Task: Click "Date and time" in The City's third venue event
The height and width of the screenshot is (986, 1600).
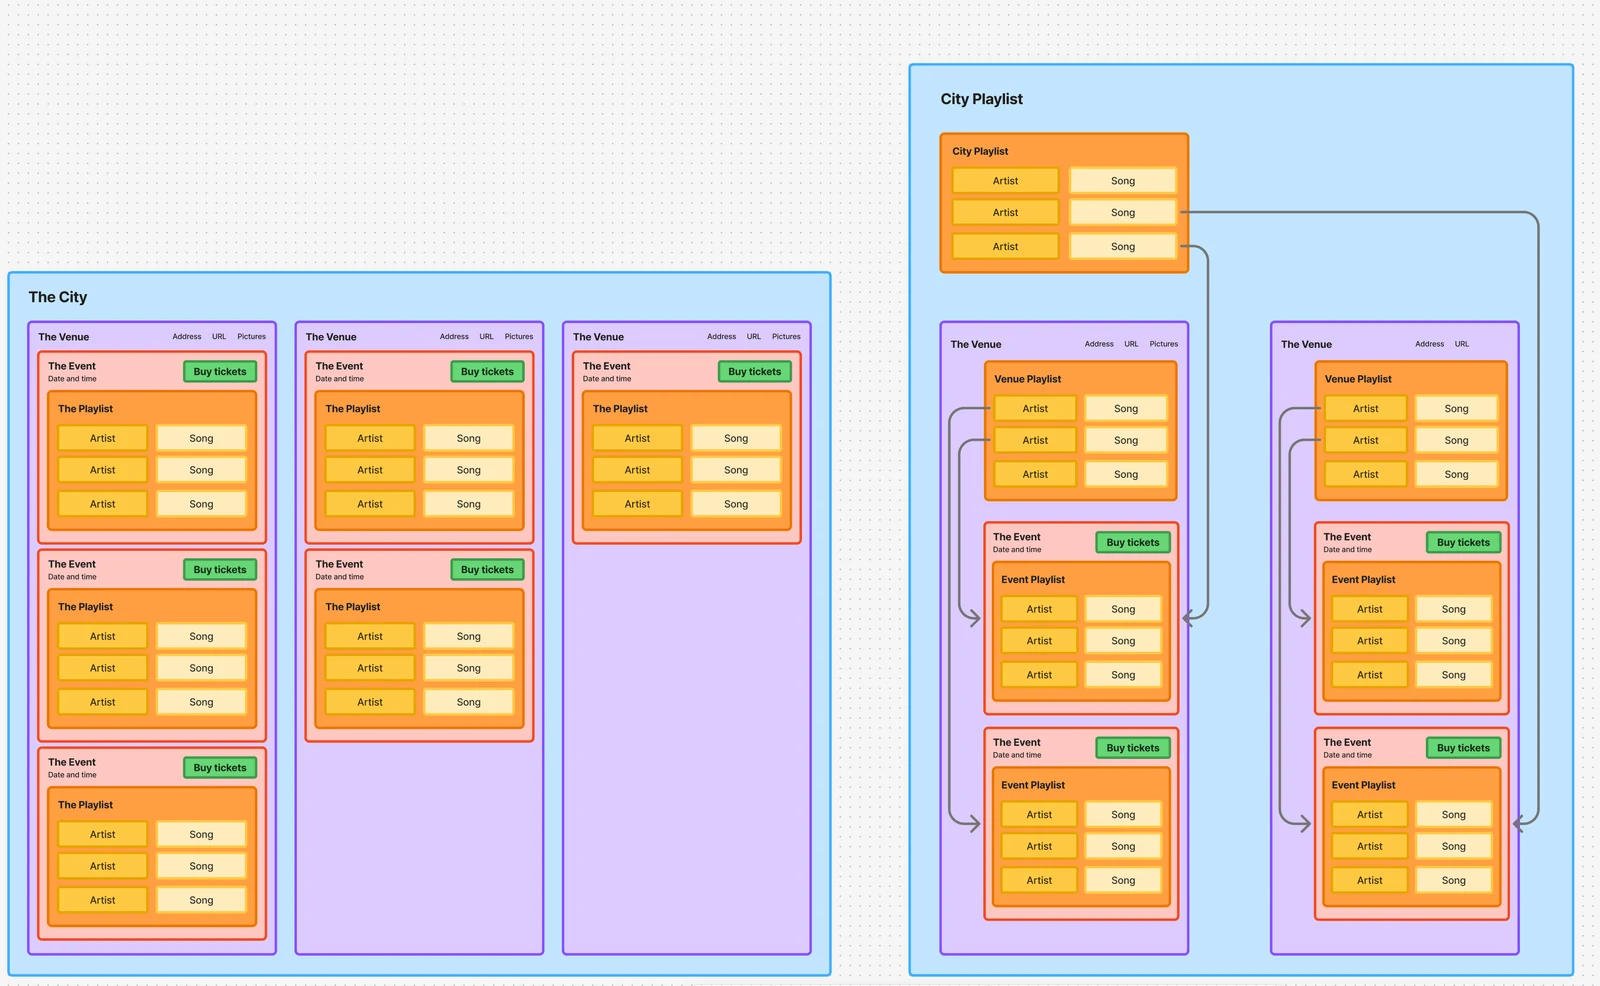Action: (x=607, y=379)
